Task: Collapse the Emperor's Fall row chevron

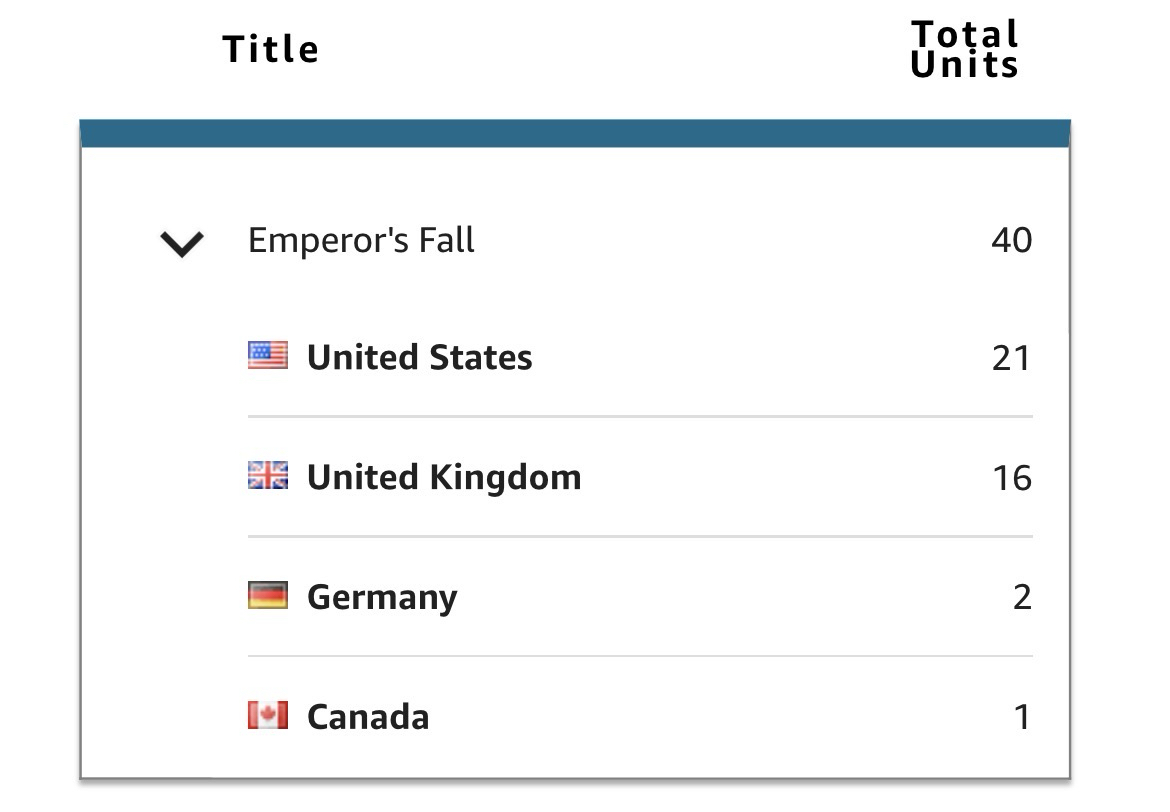Action: click(182, 244)
